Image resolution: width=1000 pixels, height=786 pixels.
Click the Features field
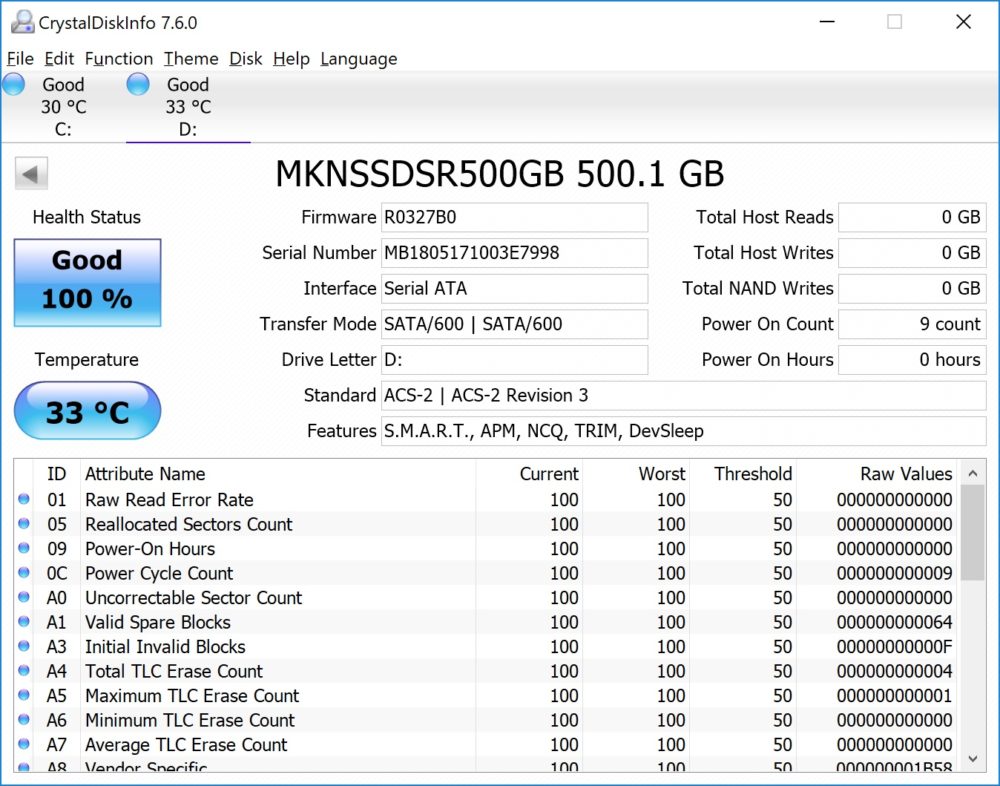[x=684, y=431]
